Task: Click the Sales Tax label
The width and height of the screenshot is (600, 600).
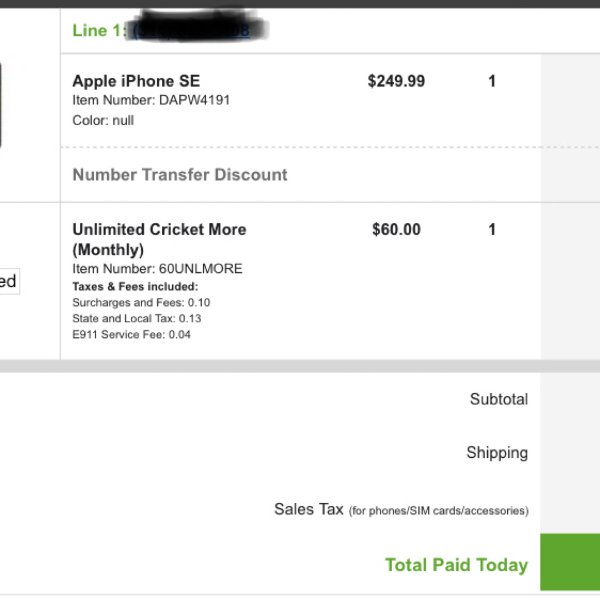Action: (x=401, y=509)
